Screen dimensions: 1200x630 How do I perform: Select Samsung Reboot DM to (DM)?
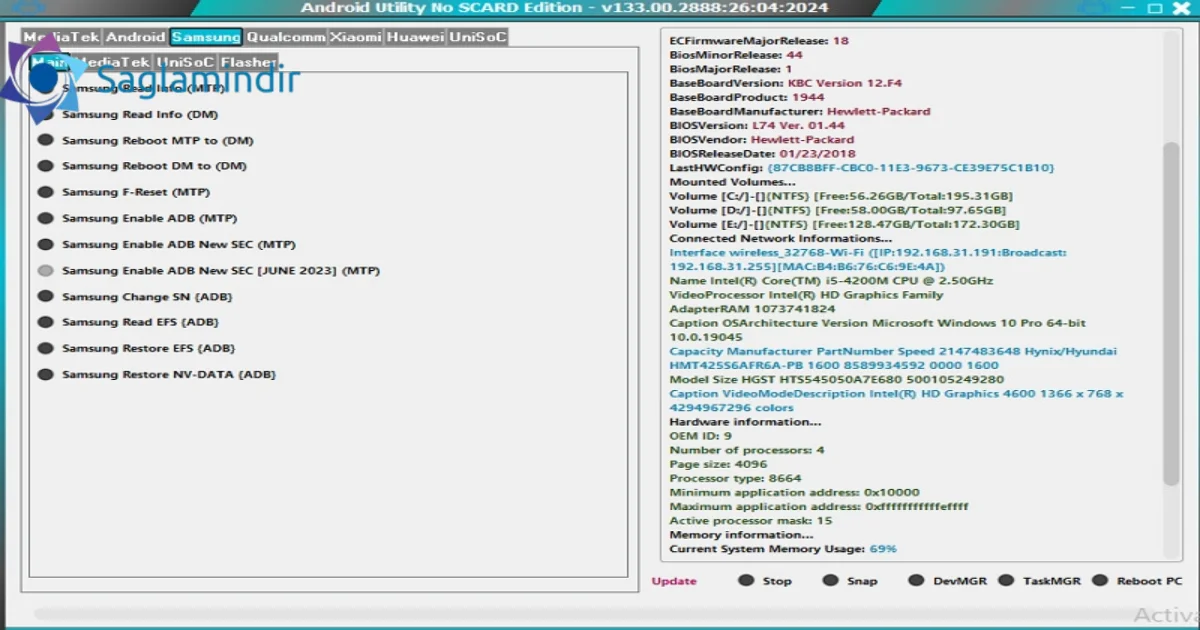pyautogui.click(x=142, y=166)
